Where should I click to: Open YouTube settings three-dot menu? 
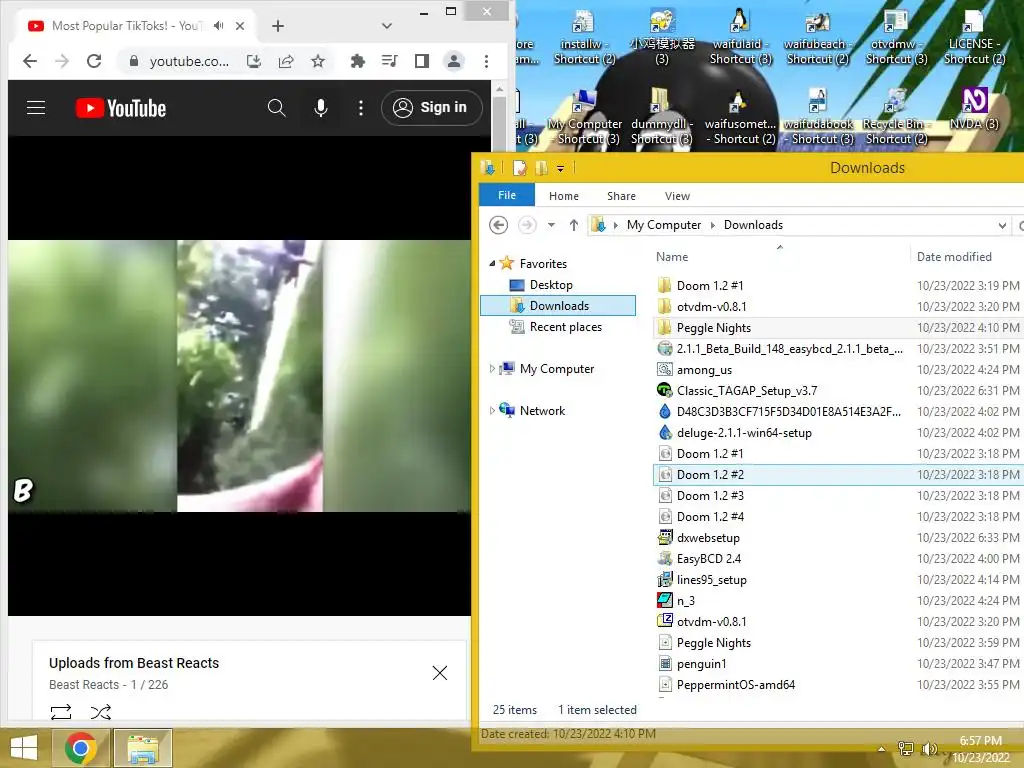(x=360, y=108)
